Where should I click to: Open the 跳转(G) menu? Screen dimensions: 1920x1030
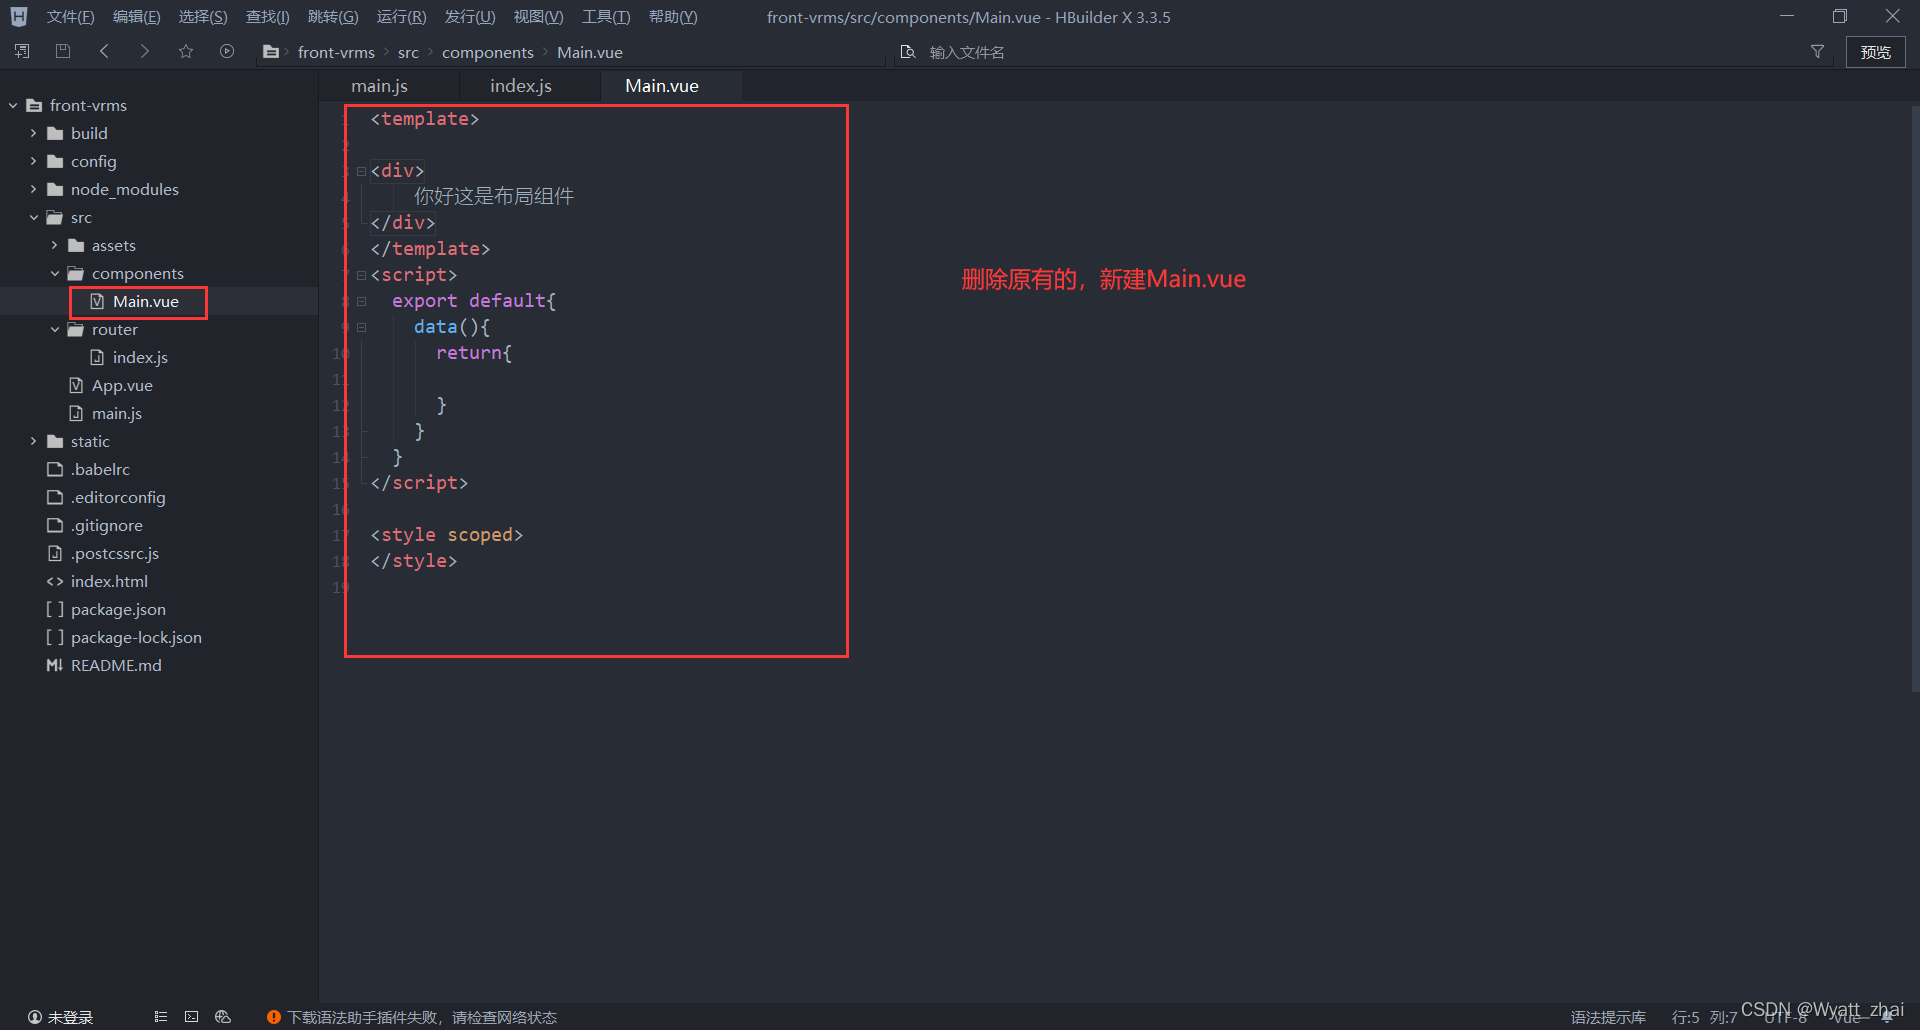333,17
